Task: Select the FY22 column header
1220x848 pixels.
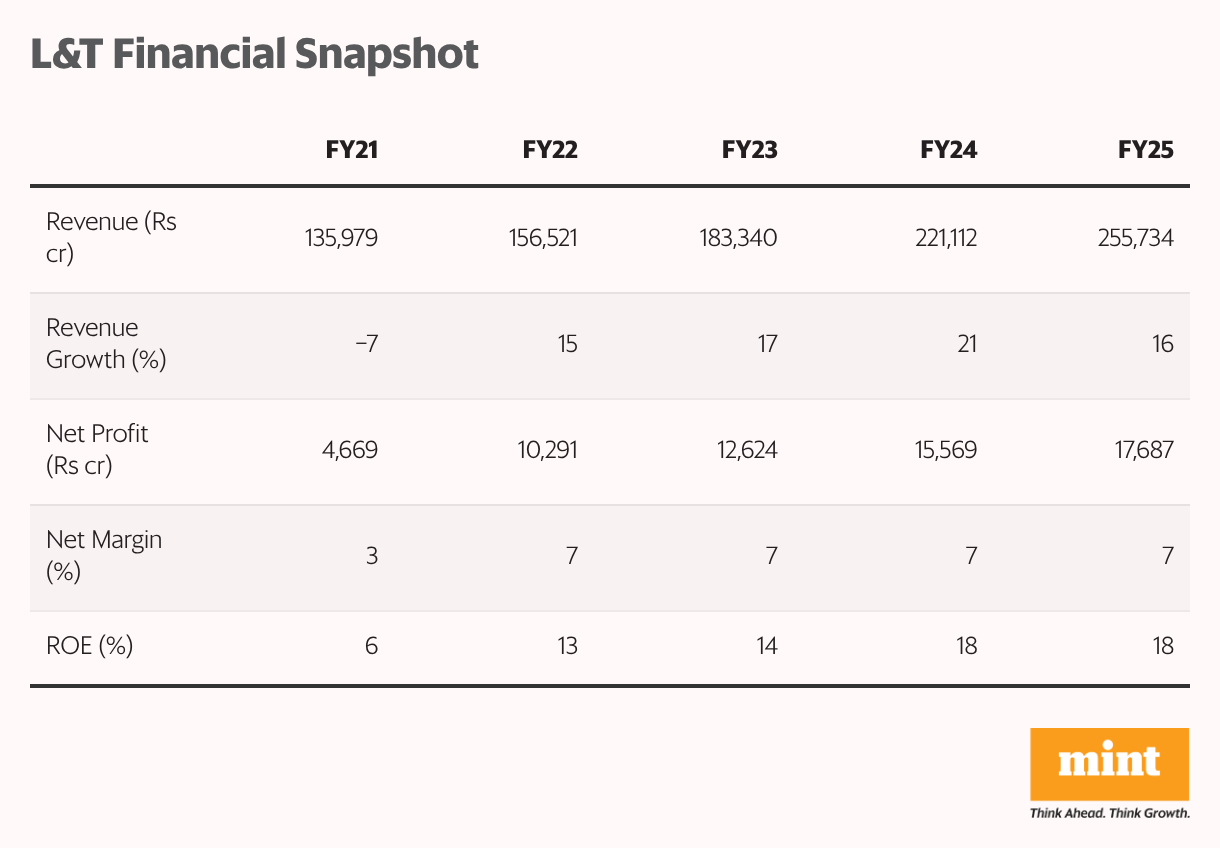Action: [x=550, y=150]
